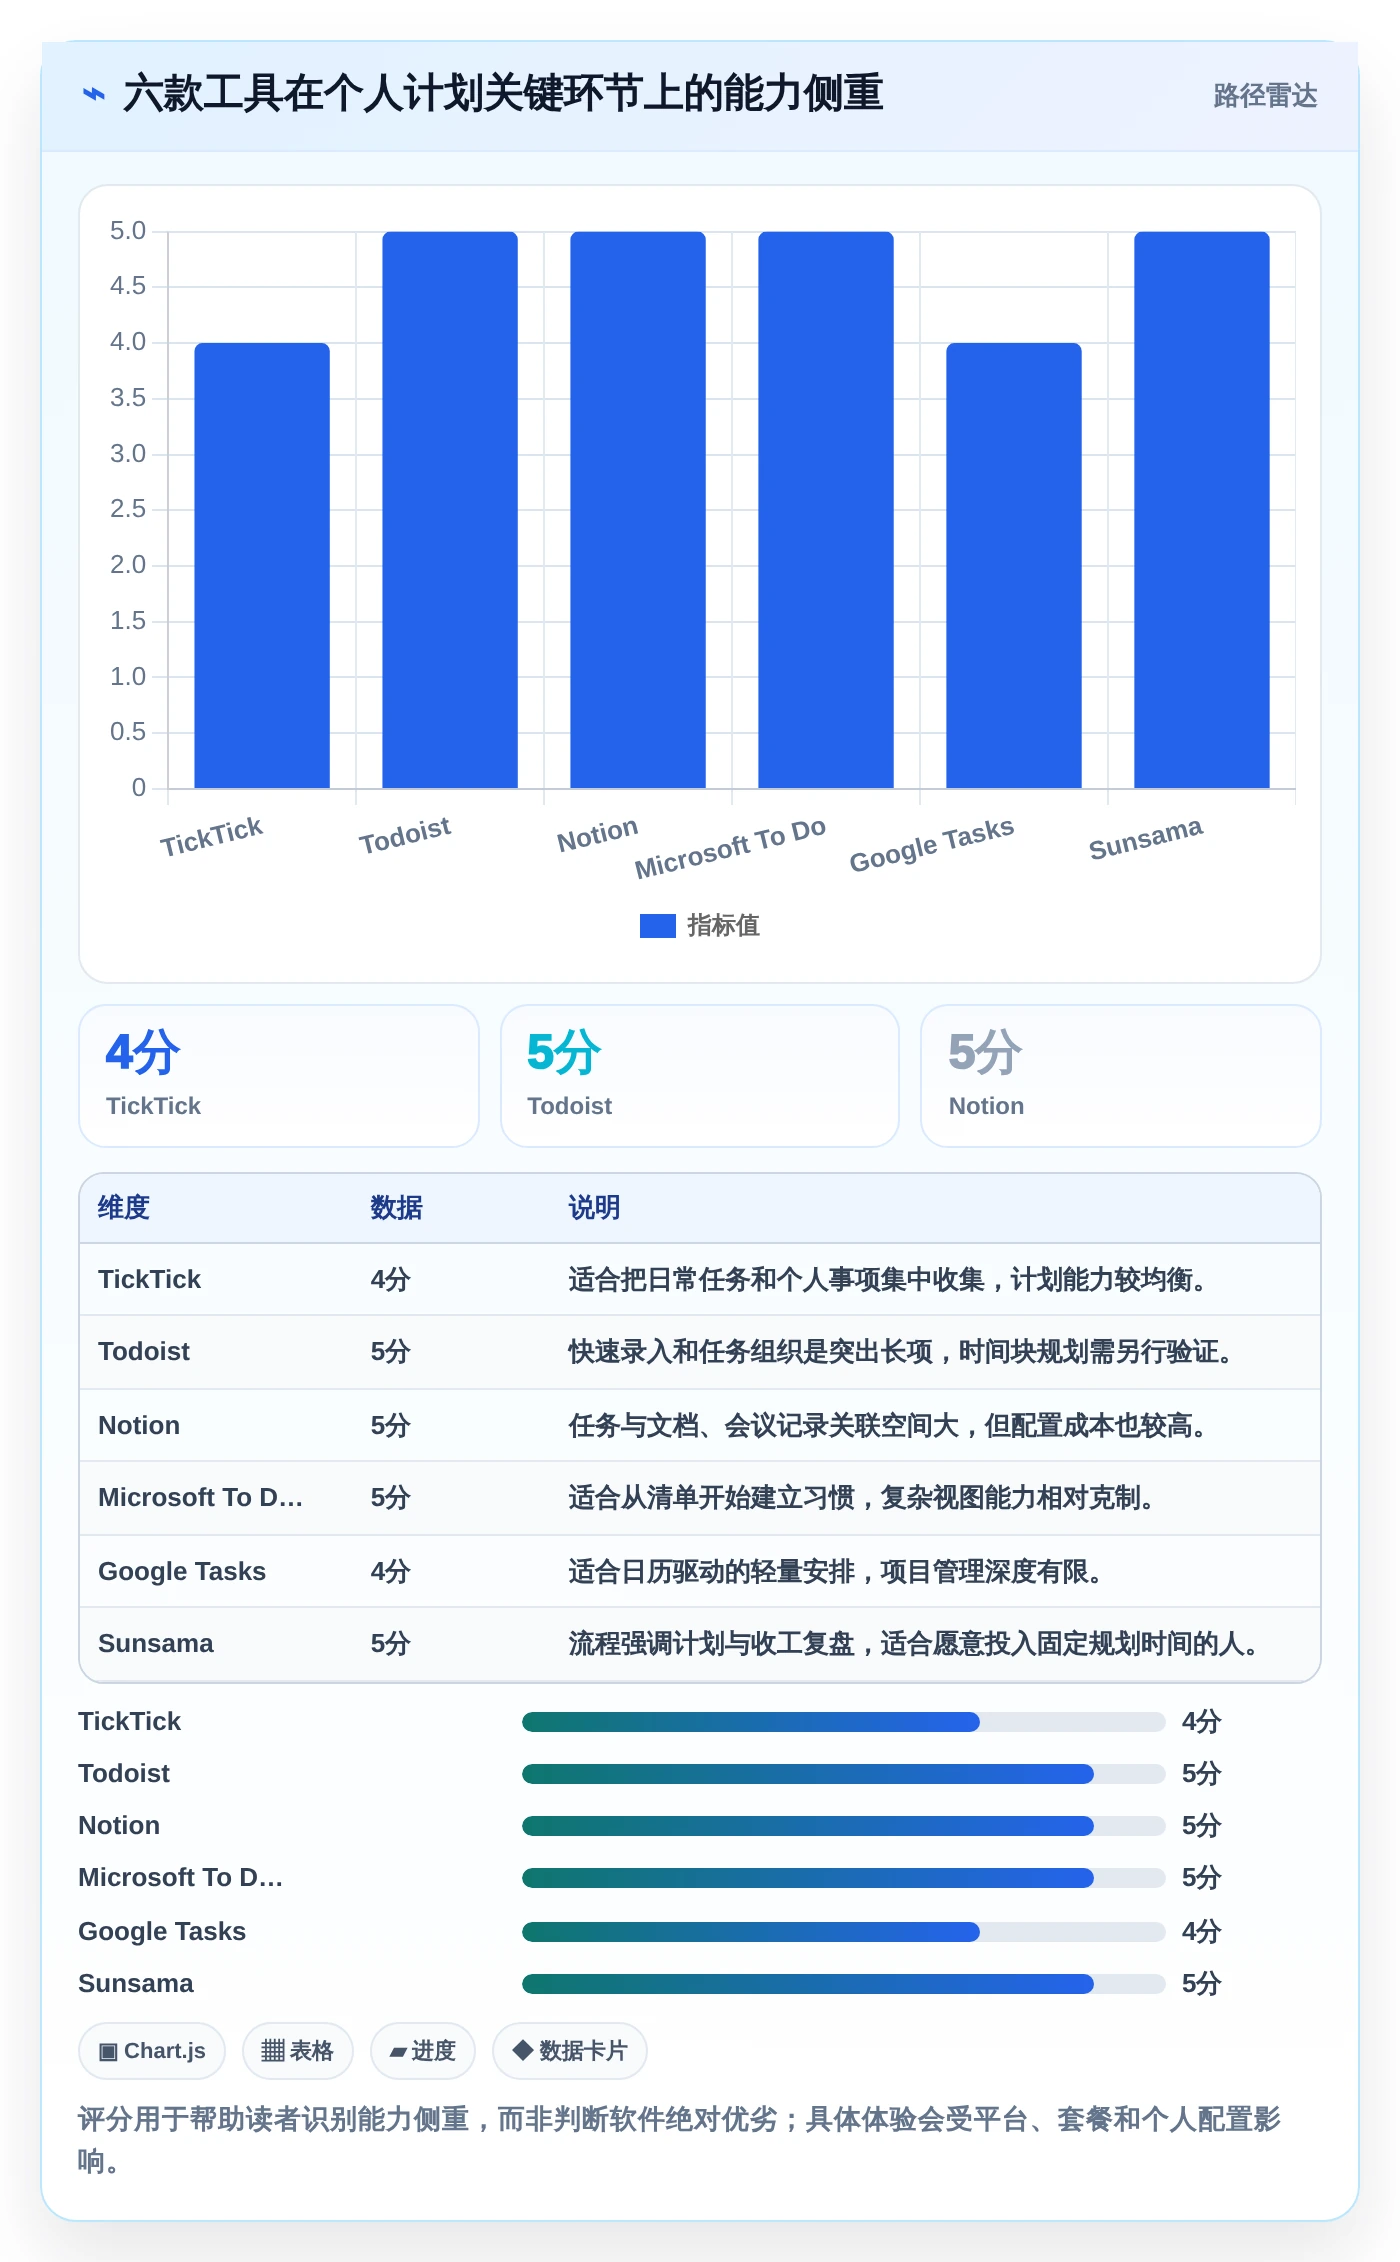Click the Google Tasks label in progress list
Image resolution: width=1400 pixels, height=2262 pixels.
pos(162,1932)
